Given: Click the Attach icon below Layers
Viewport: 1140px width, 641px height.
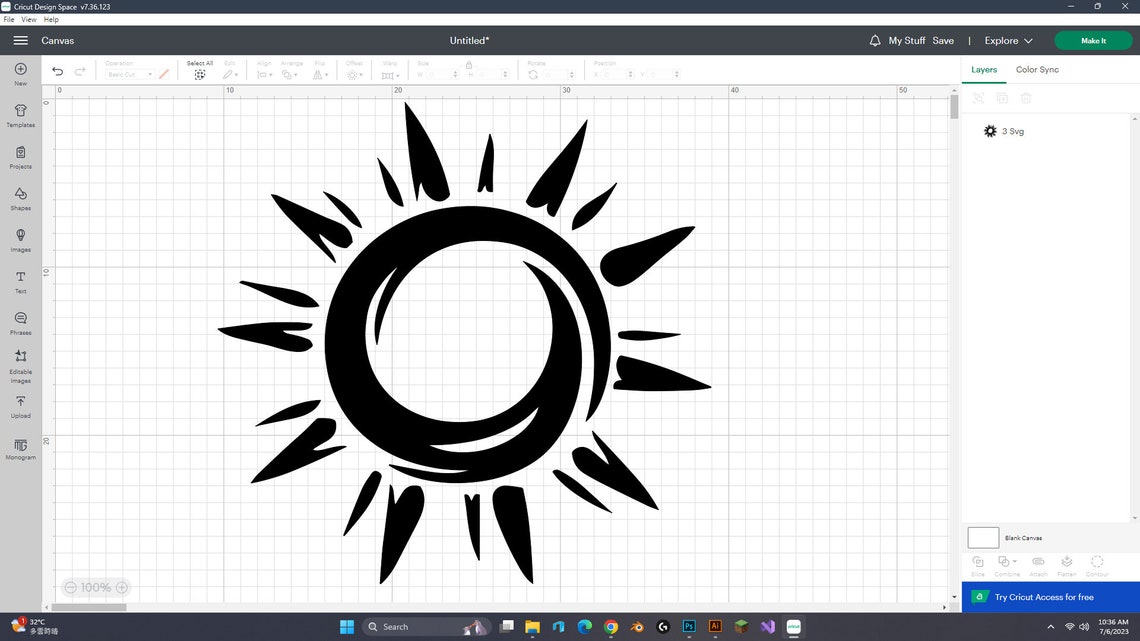Looking at the screenshot, I should [1038, 563].
